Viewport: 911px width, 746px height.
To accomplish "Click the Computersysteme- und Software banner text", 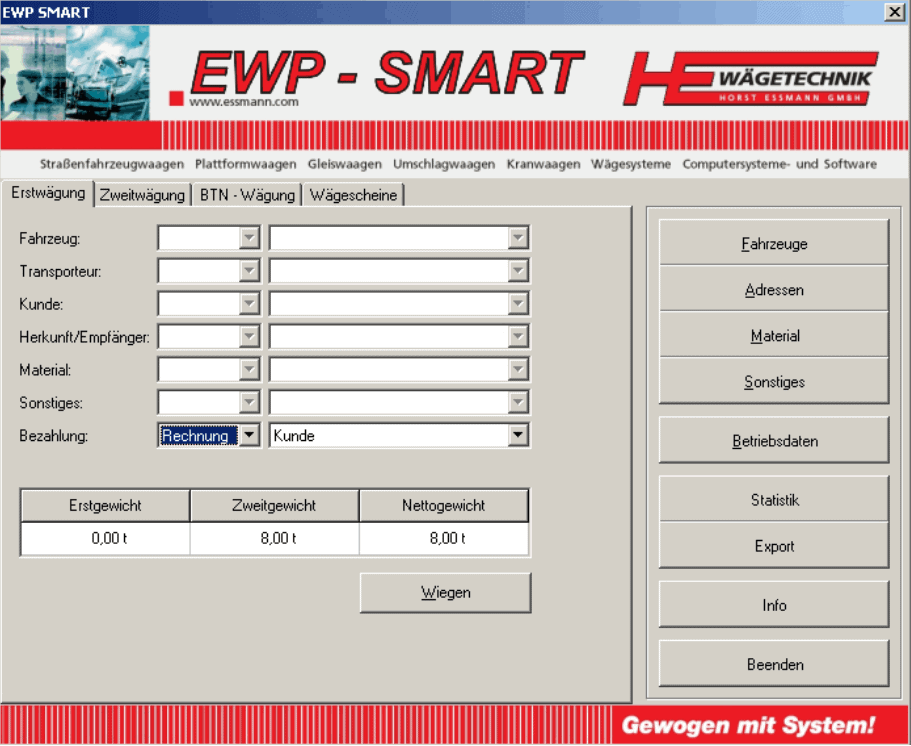I will 780,164.
